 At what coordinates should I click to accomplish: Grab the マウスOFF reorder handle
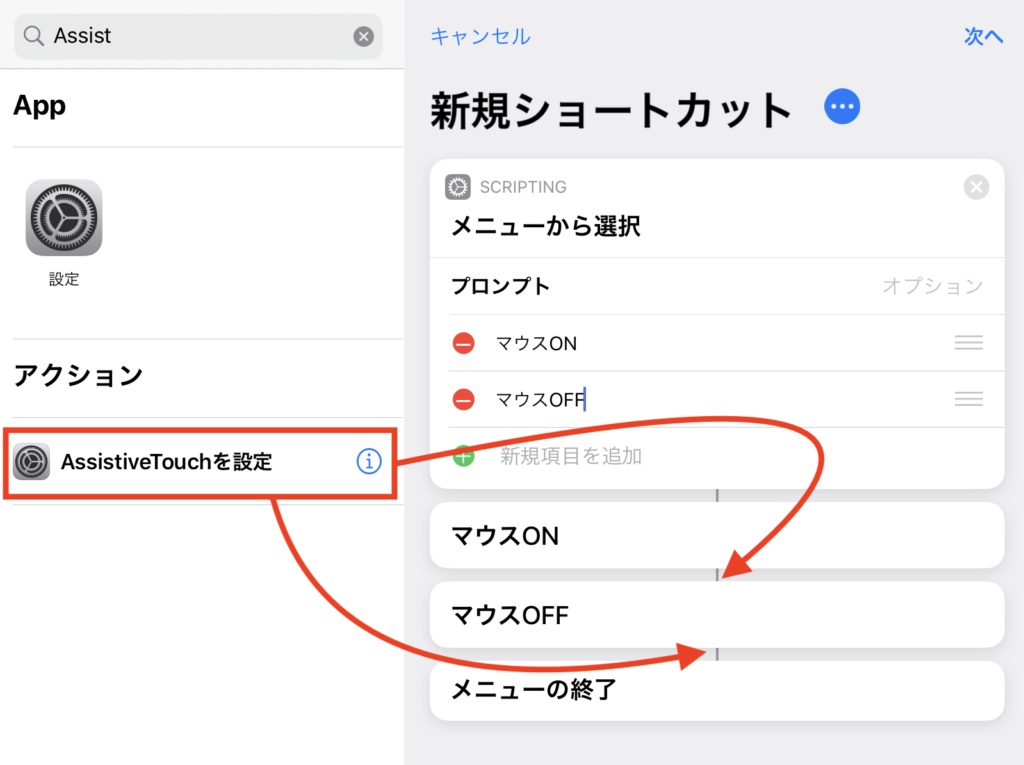click(968, 400)
